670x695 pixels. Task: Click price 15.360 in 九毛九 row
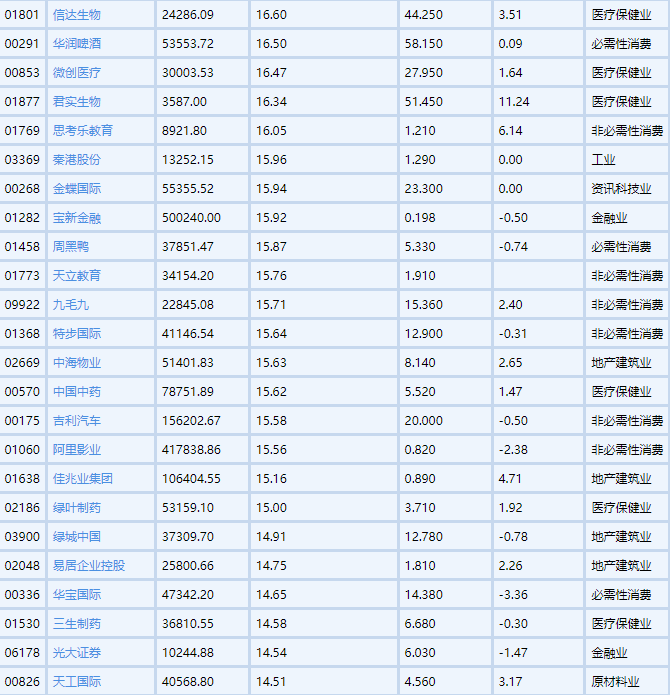(x=424, y=305)
